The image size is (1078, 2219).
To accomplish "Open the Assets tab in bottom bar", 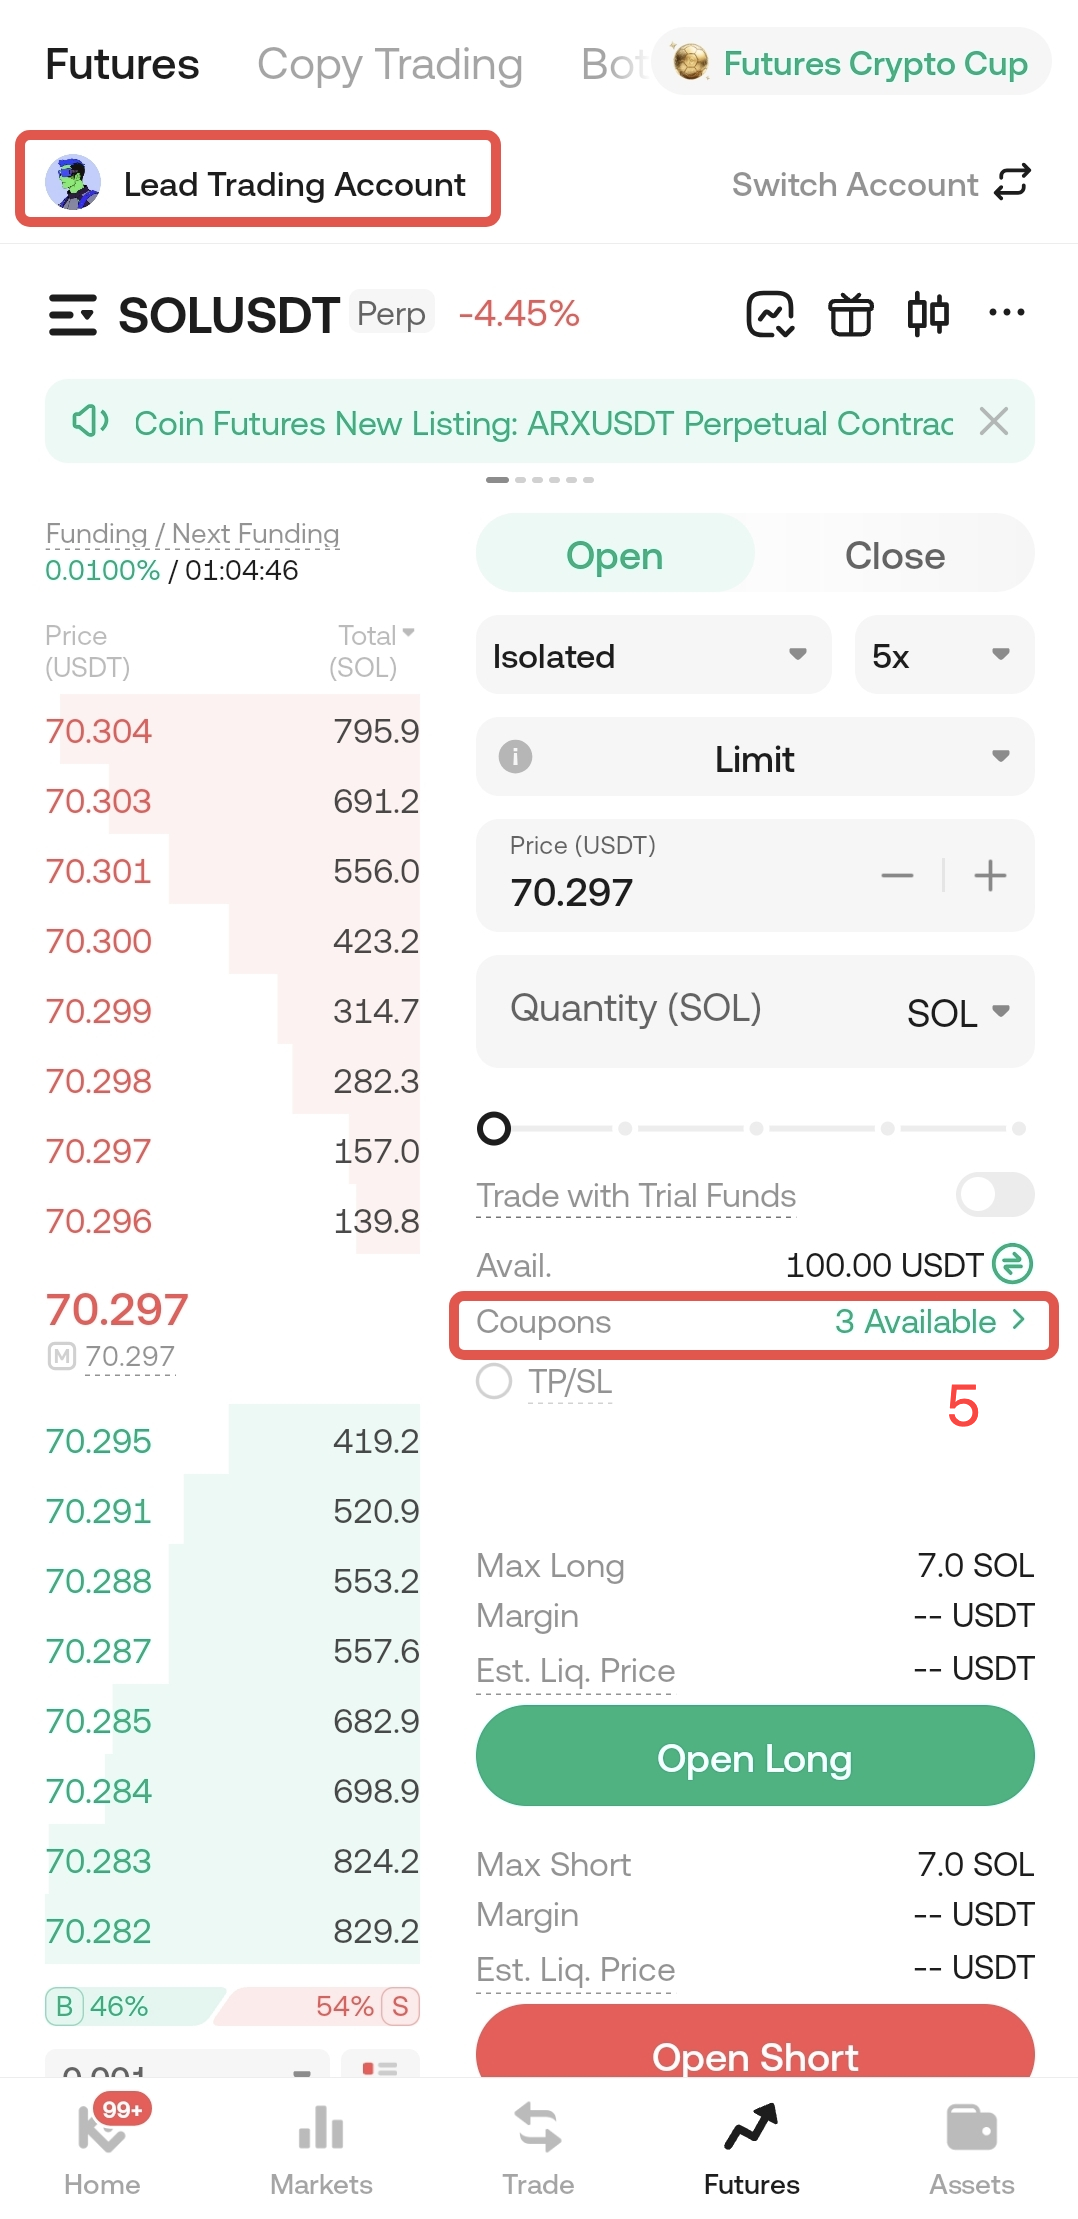I will pos(971,2150).
